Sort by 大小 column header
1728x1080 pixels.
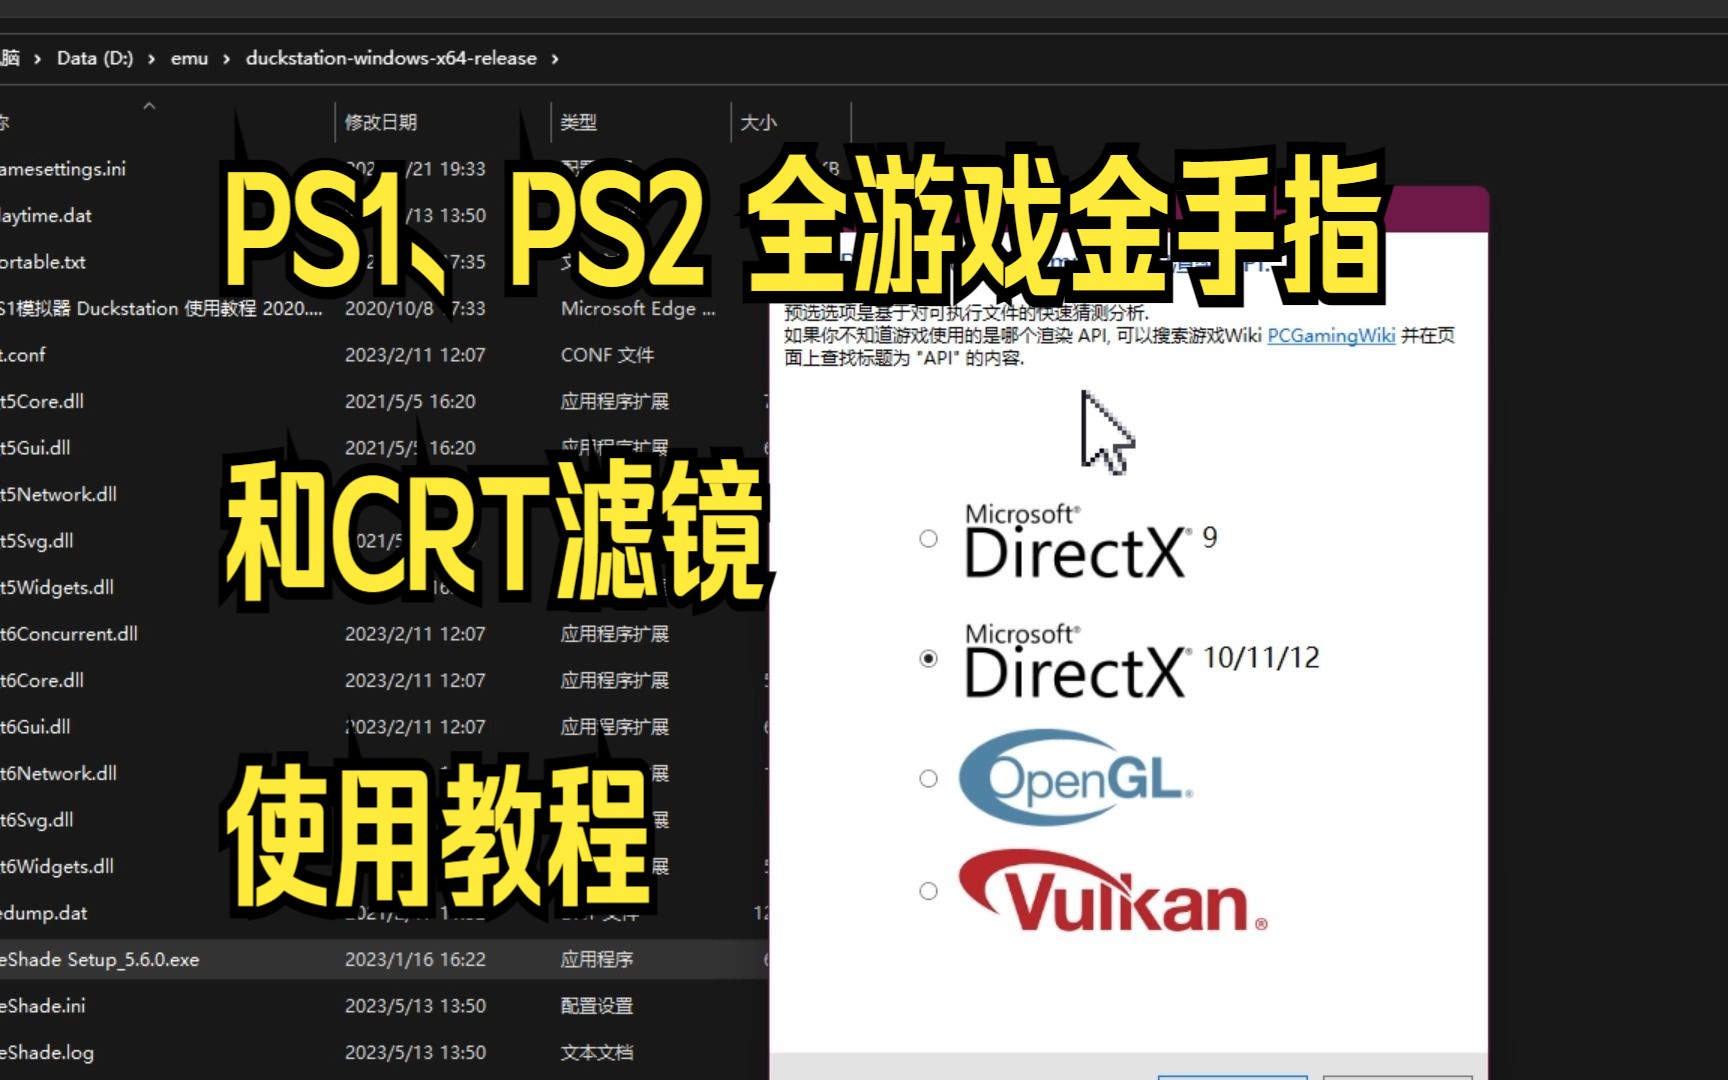click(x=758, y=122)
